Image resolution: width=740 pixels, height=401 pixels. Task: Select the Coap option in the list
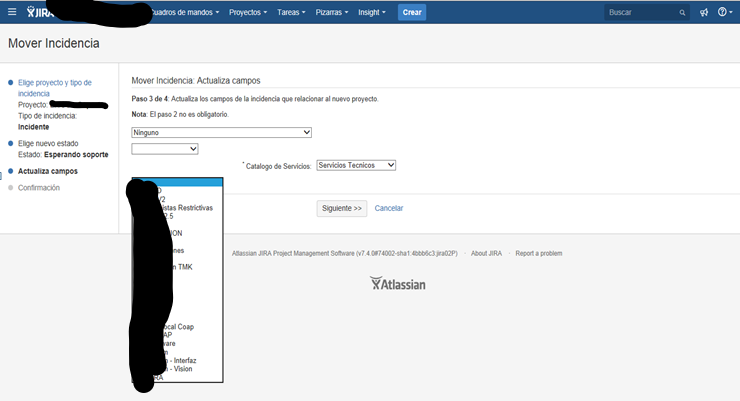177,326
